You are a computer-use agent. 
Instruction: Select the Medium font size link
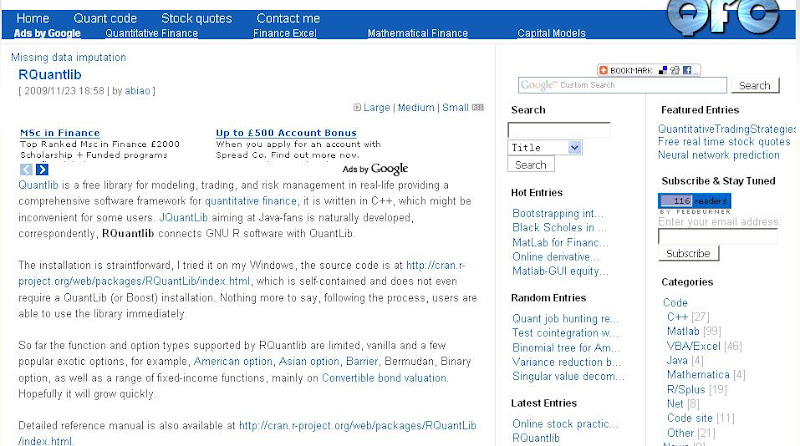click(x=416, y=108)
